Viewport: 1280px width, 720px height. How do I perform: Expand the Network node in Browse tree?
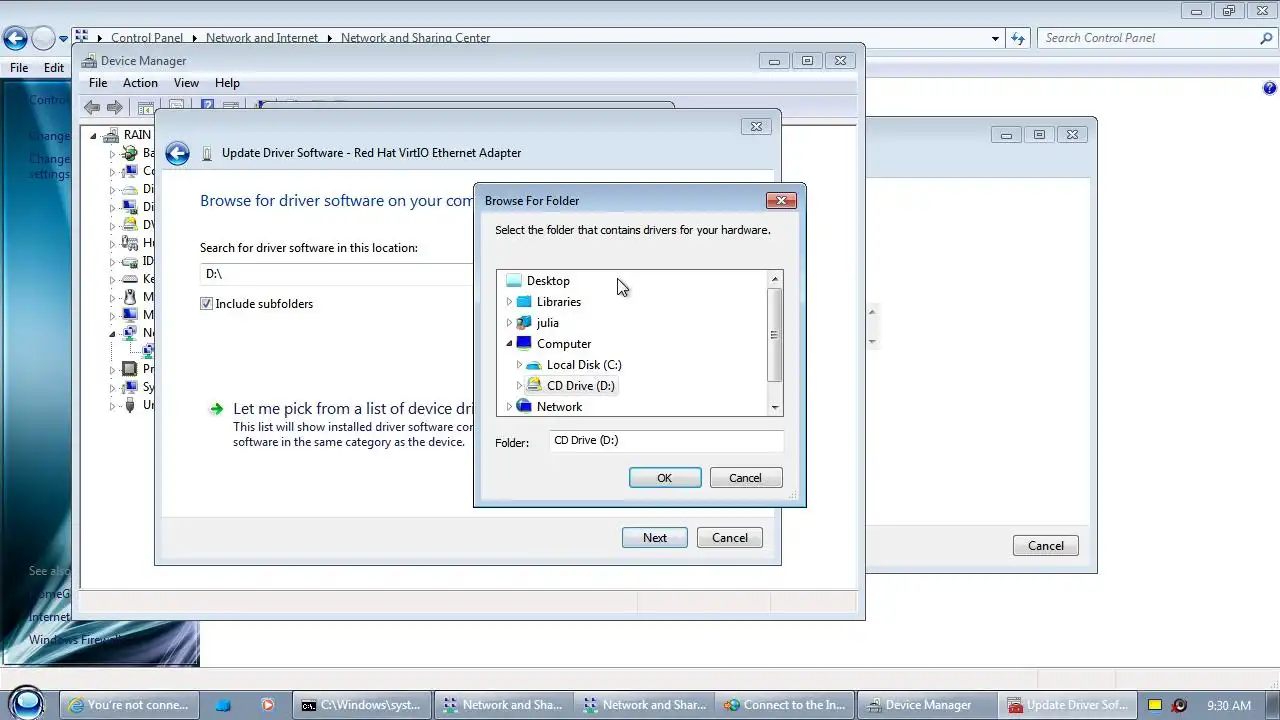[509, 407]
